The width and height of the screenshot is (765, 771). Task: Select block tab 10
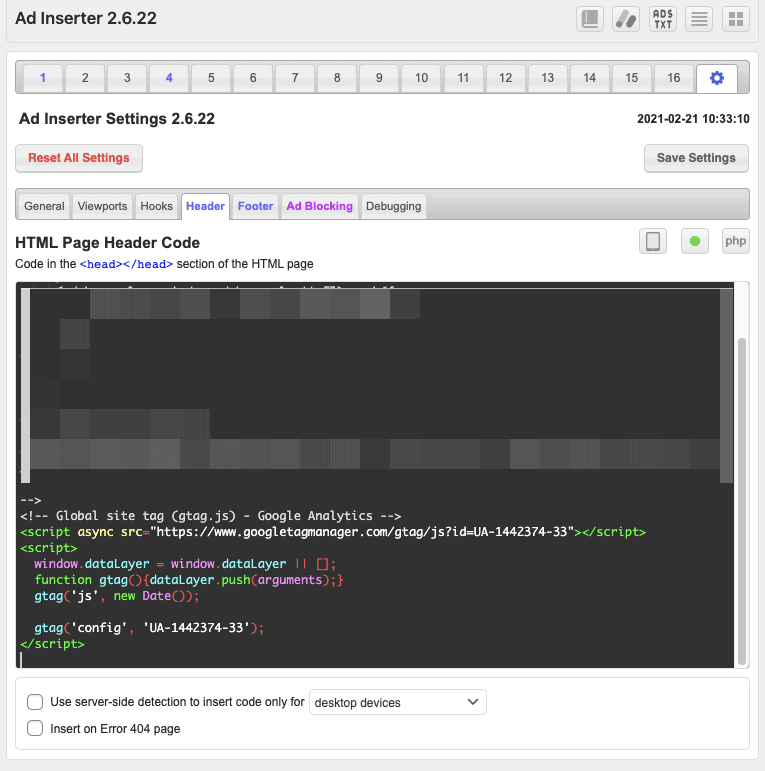pyautogui.click(x=421, y=78)
